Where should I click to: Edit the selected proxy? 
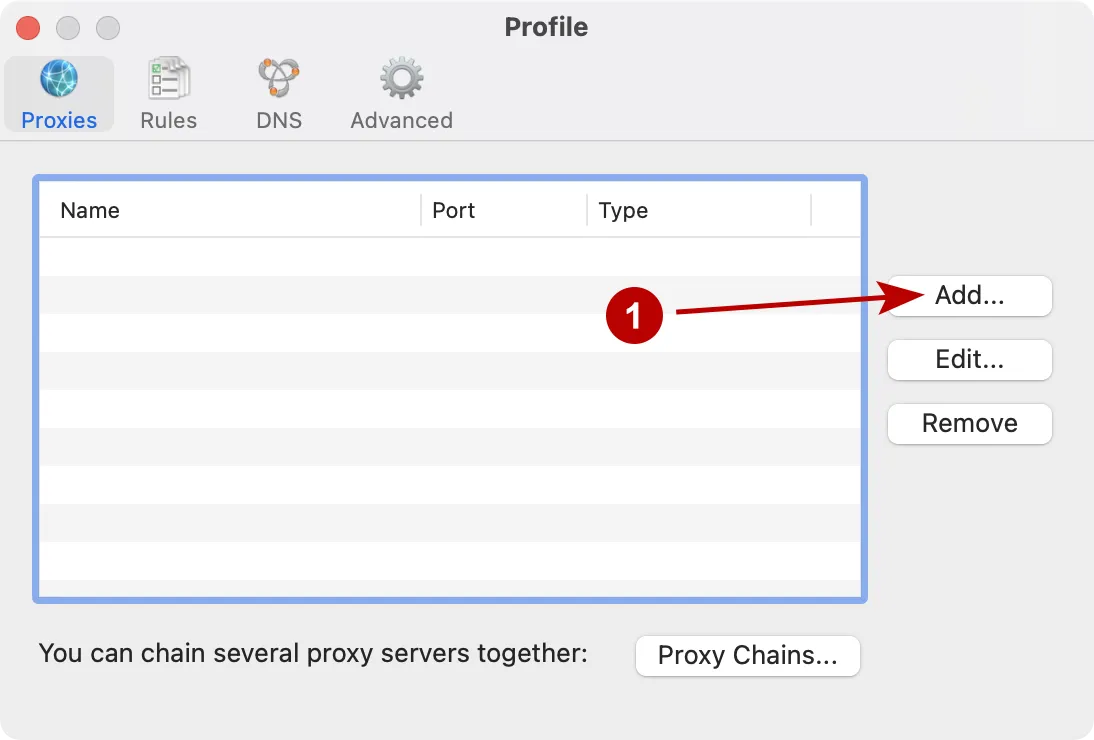pos(968,360)
